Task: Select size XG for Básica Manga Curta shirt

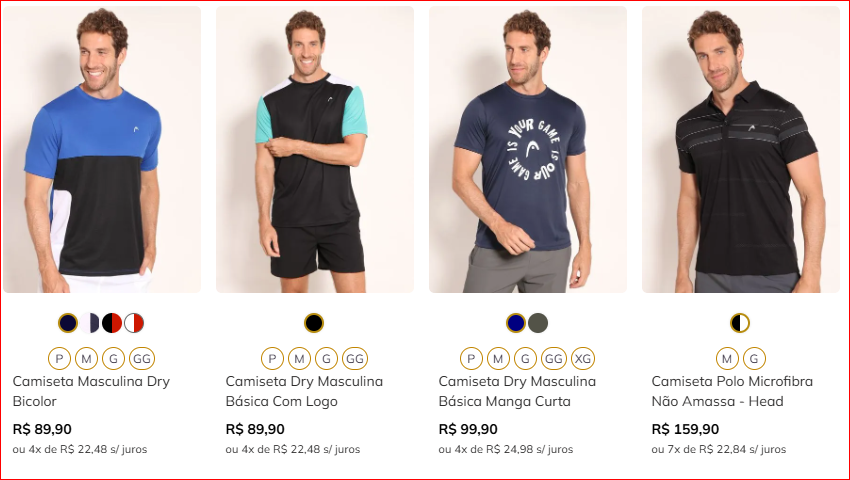Action: click(583, 359)
